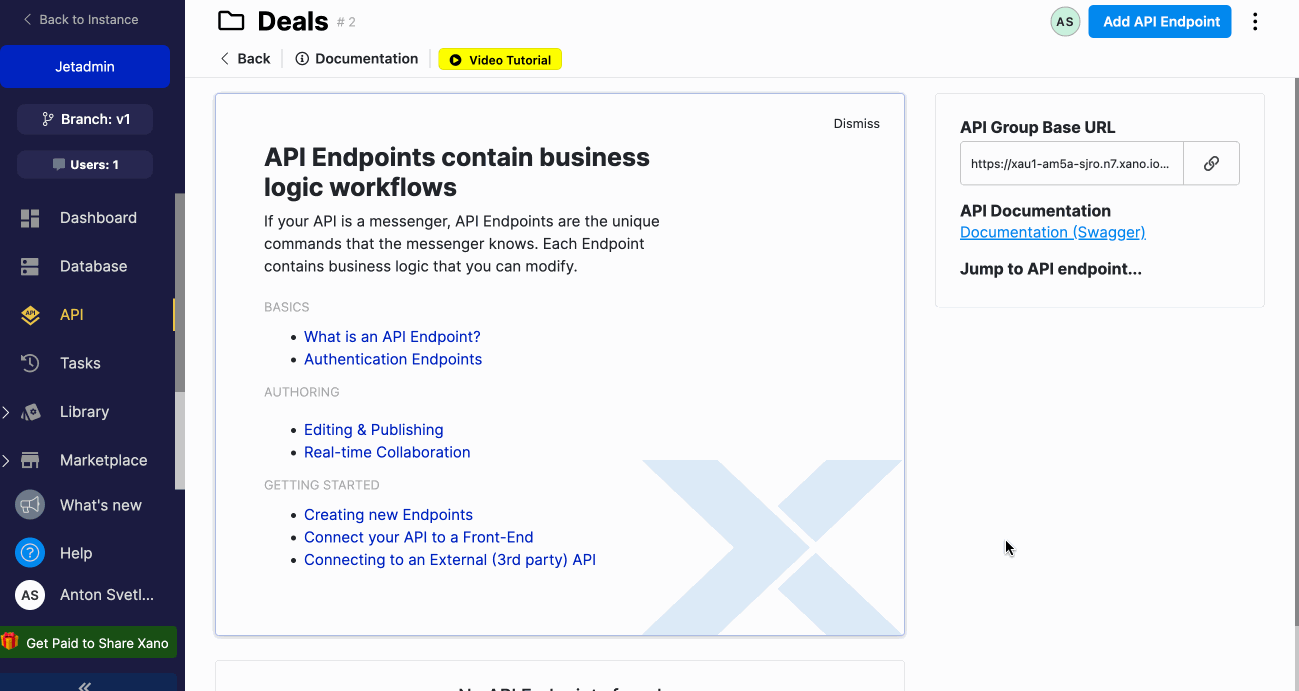
Task: Open the Documentation tab item
Action: click(357, 59)
